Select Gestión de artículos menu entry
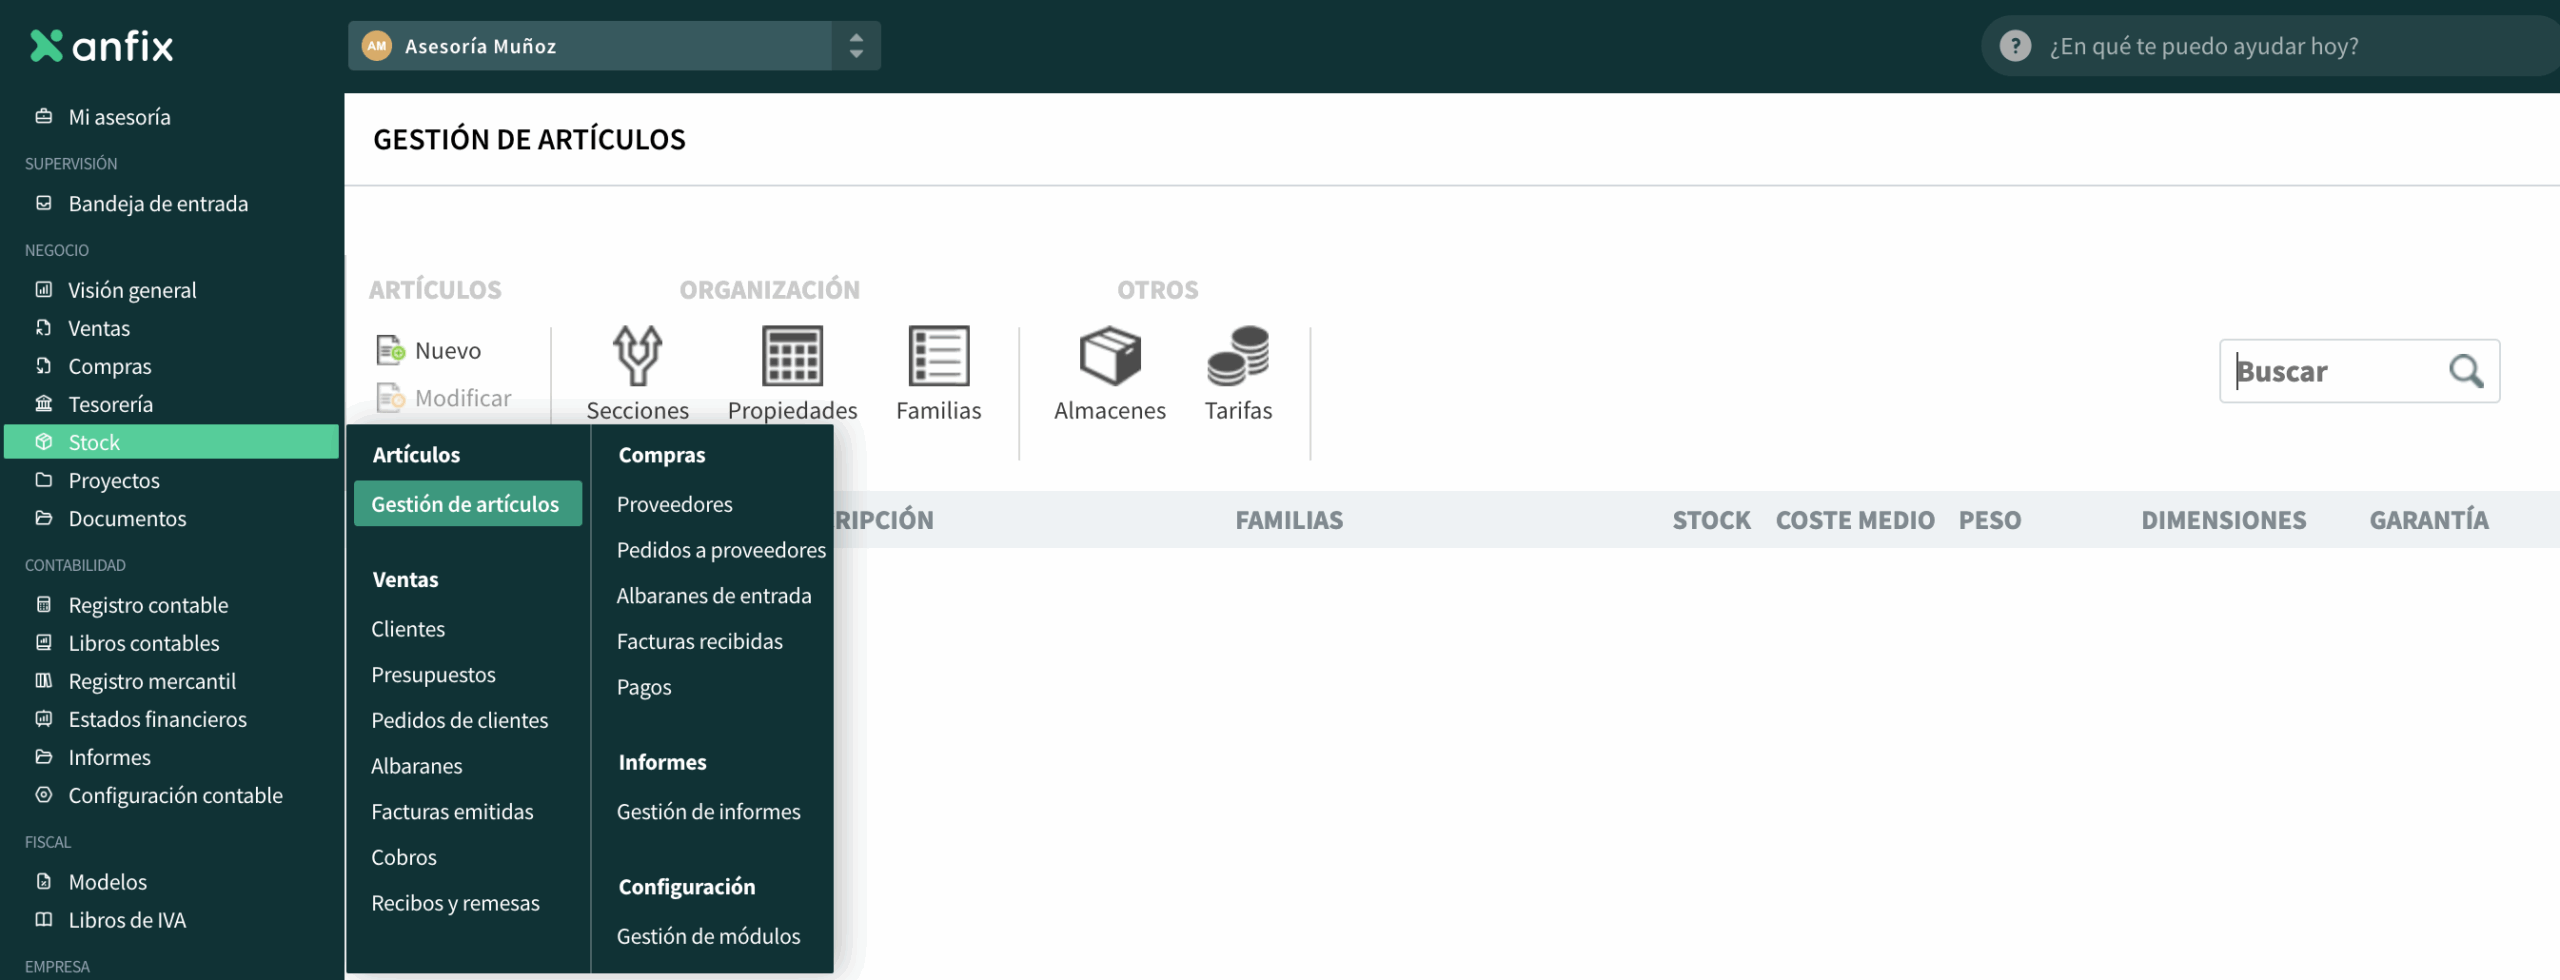Screen dimensions: 2560x980 [x=465, y=504]
